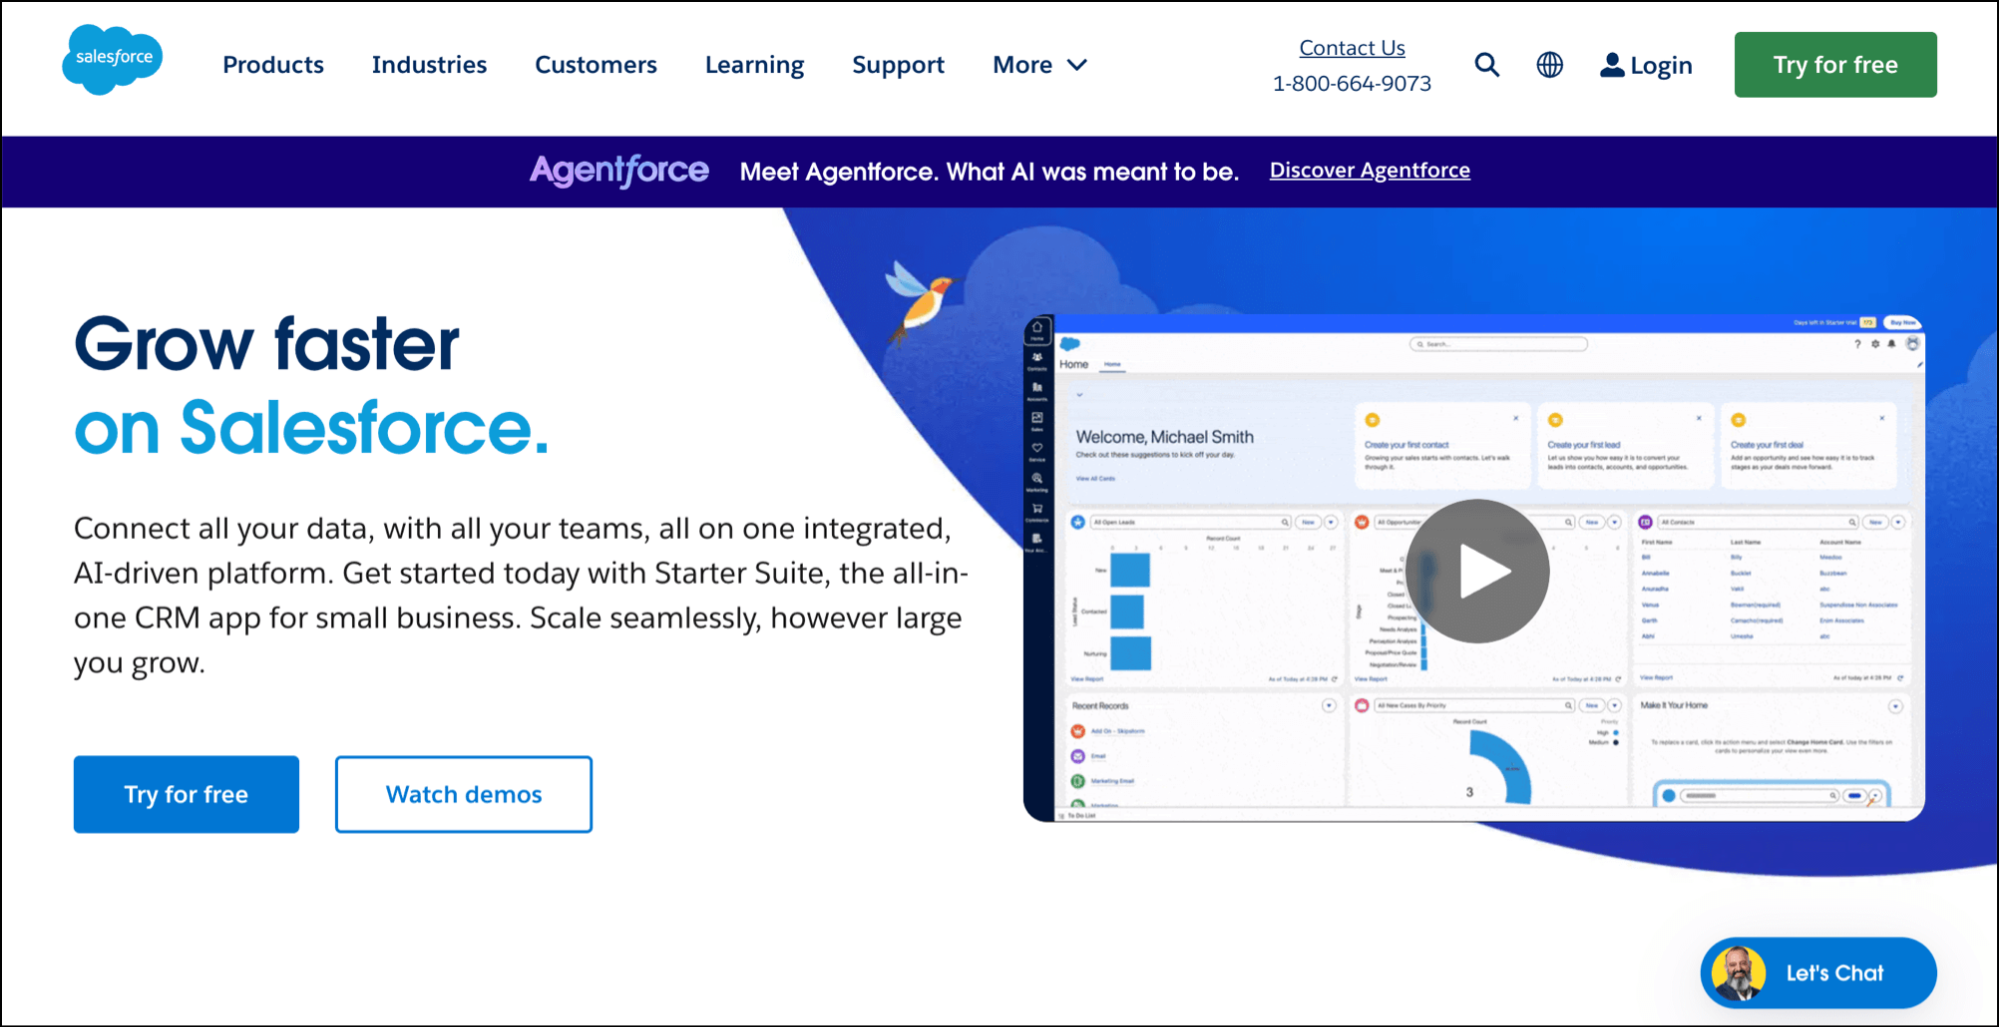
Task: Follow the 'Discover Agentforce' link
Action: click(x=1370, y=170)
